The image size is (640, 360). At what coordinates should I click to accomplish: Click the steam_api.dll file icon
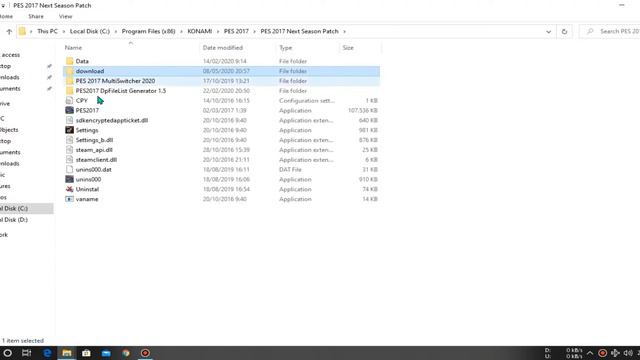click(x=69, y=150)
